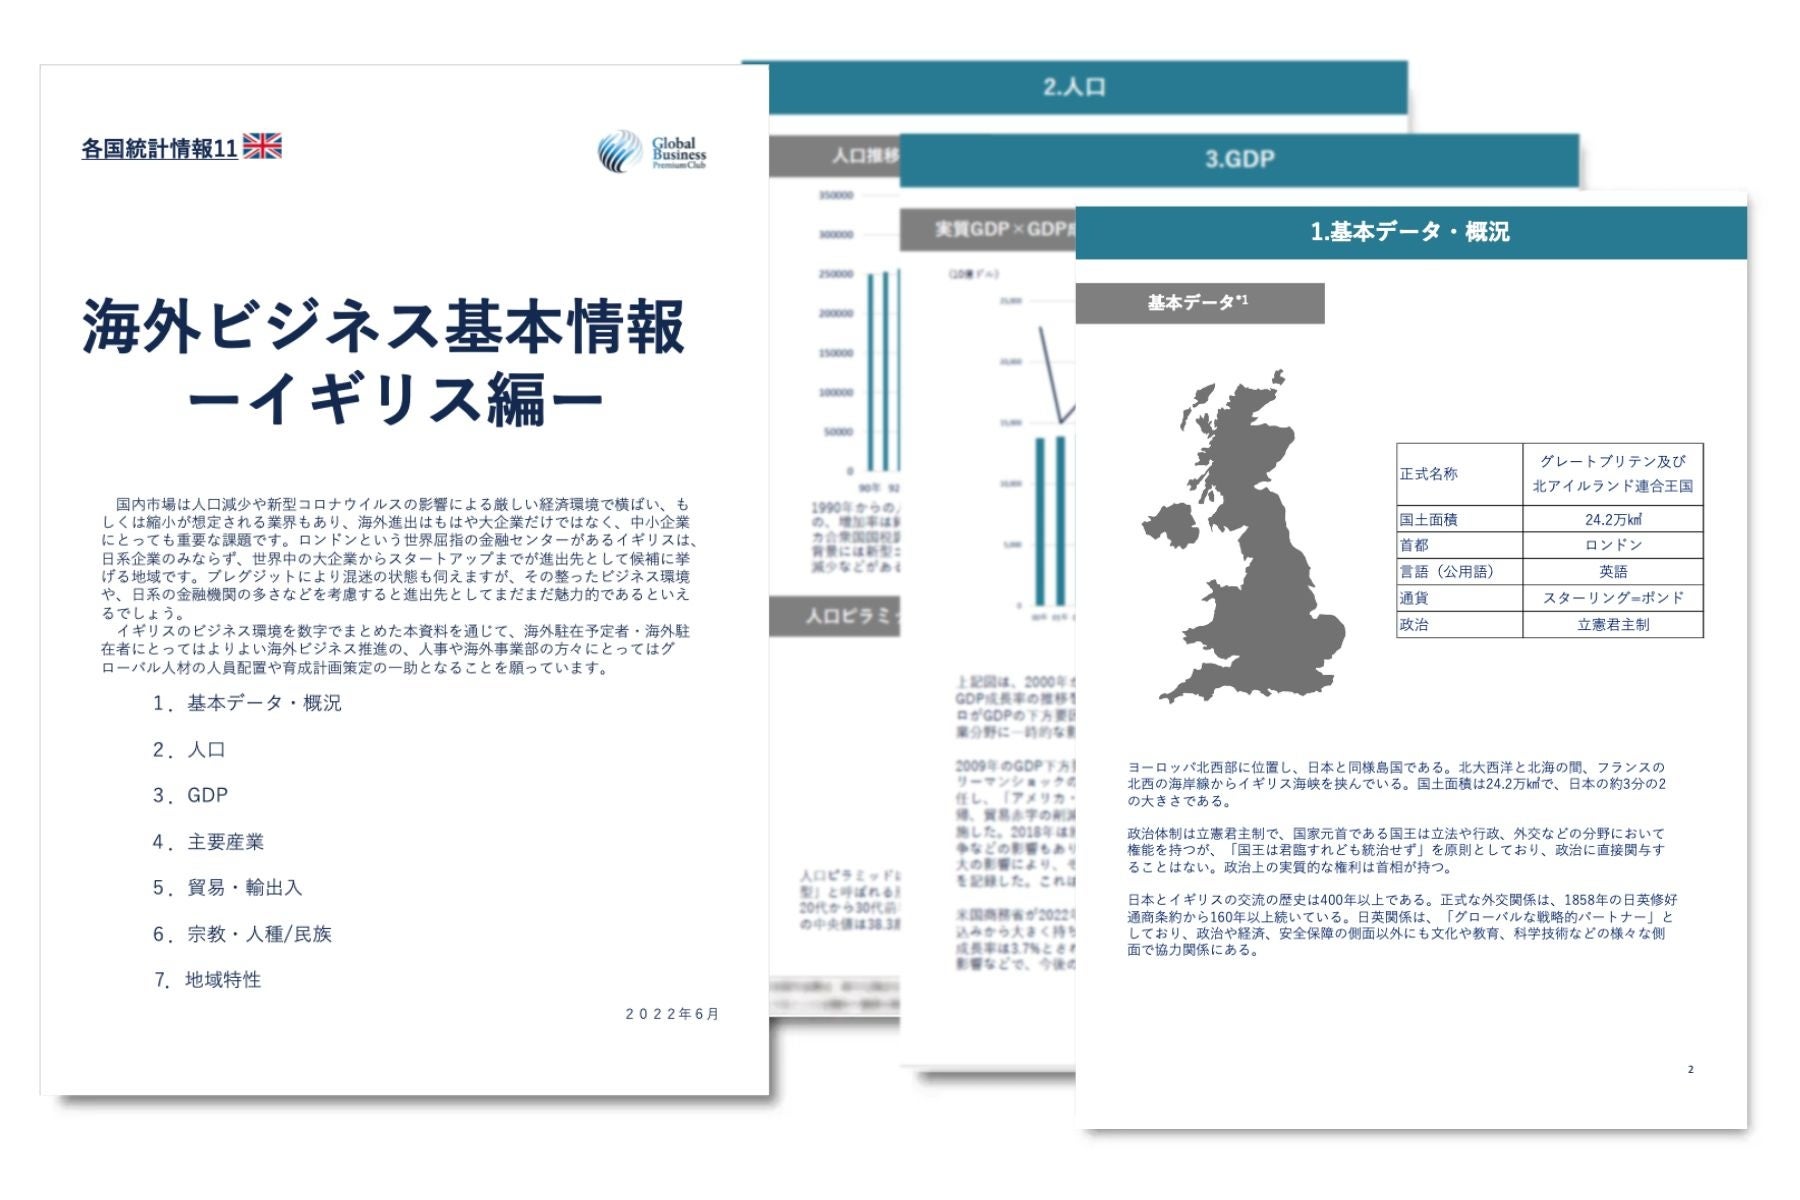Open contents item 5. 貿易・輸出入
The height and width of the screenshot is (1200, 1800).
click(227, 887)
